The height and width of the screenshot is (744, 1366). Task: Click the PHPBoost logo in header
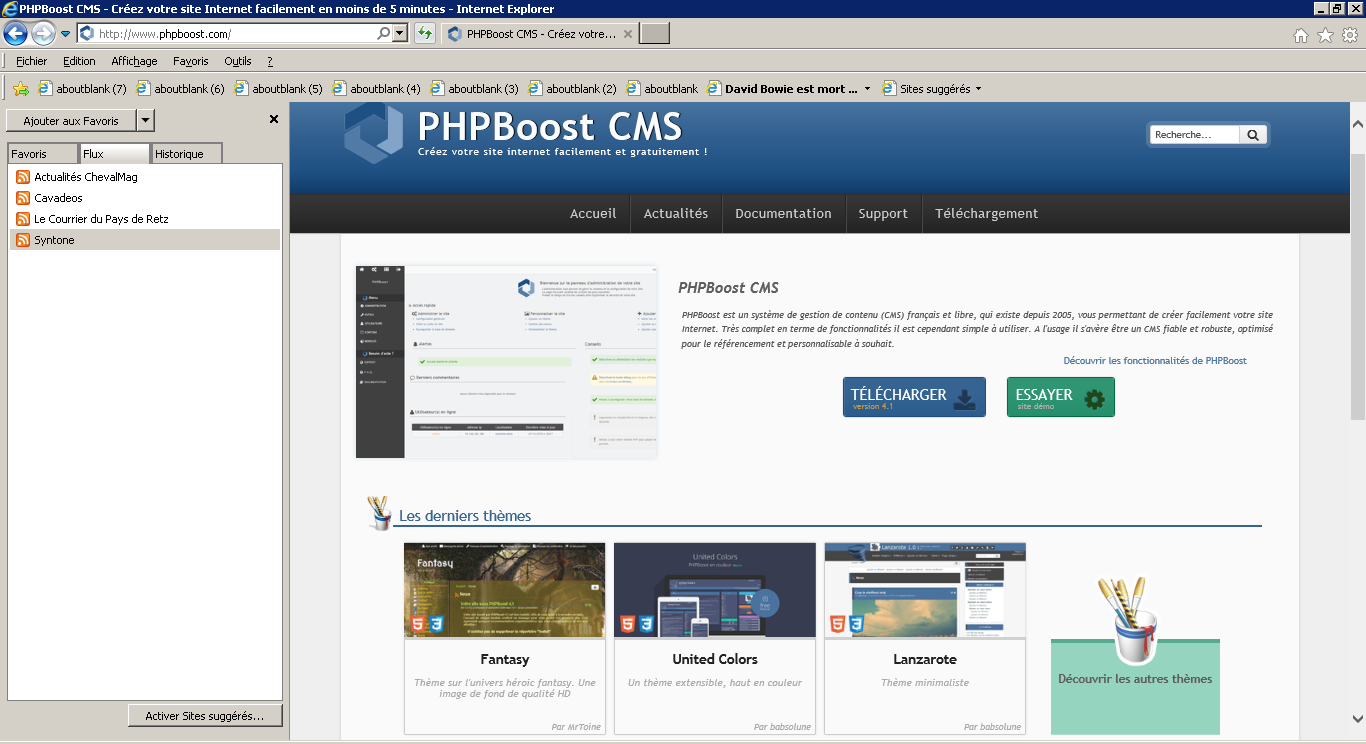coord(373,133)
